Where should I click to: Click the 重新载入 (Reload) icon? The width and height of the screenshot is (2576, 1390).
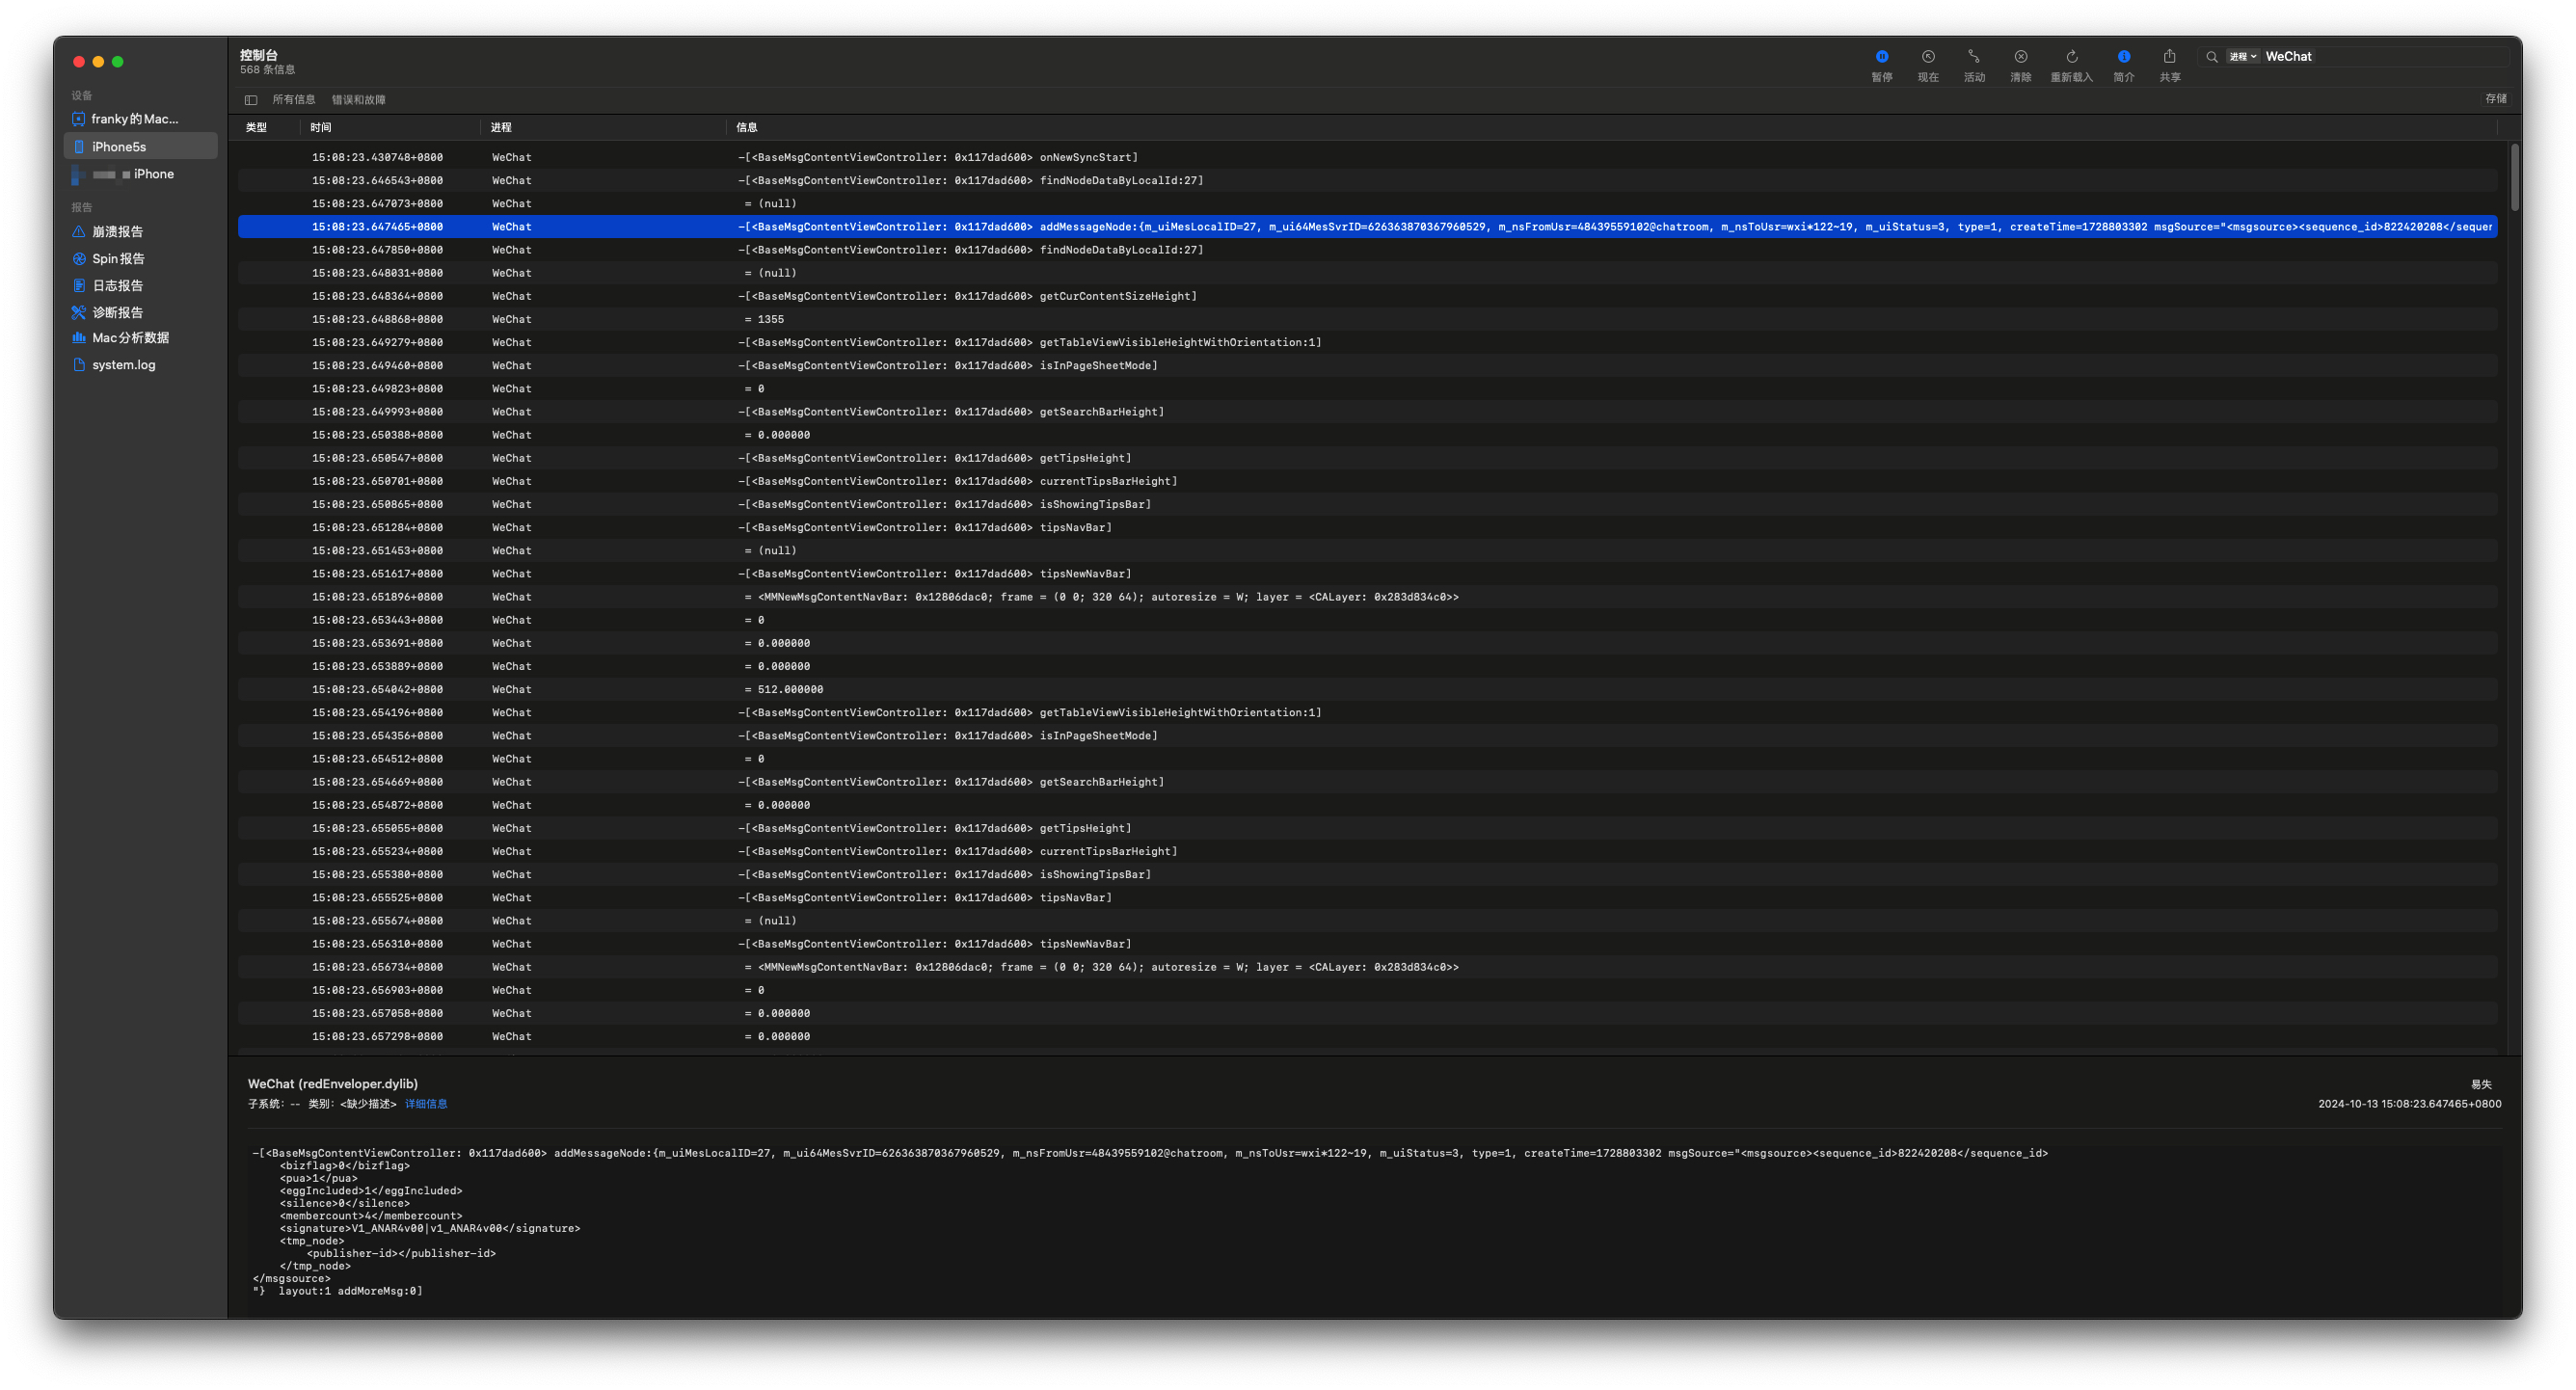click(x=2071, y=57)
